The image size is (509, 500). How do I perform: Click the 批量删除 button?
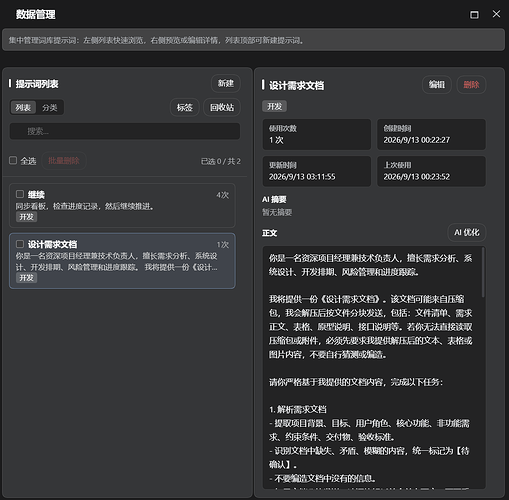click(x=64, y=161)
